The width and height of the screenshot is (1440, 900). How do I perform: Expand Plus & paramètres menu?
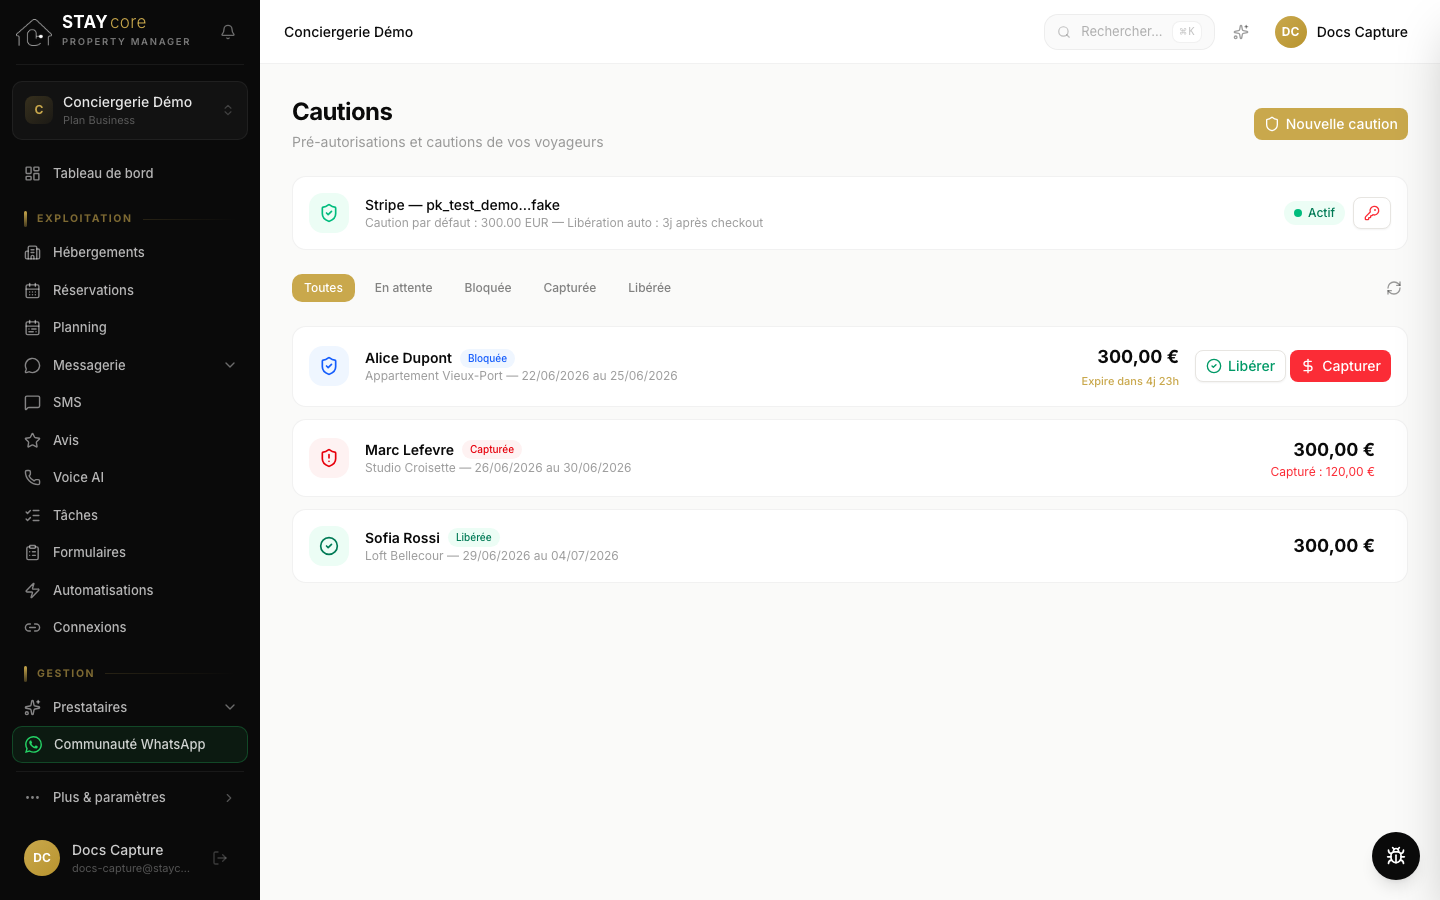[130, 798]
